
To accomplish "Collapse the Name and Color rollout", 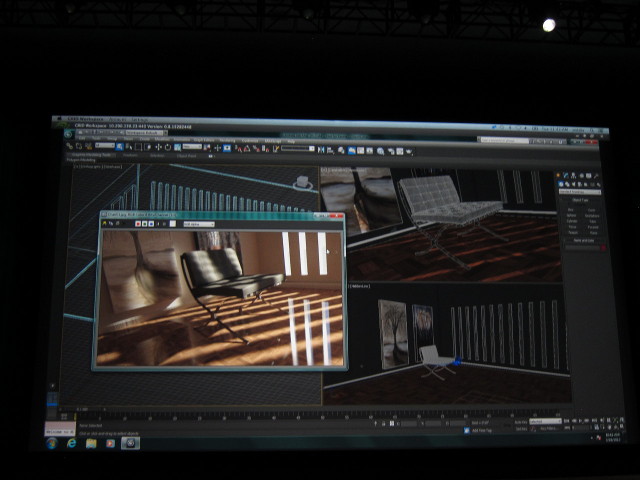I will click(x=584, y=240).
